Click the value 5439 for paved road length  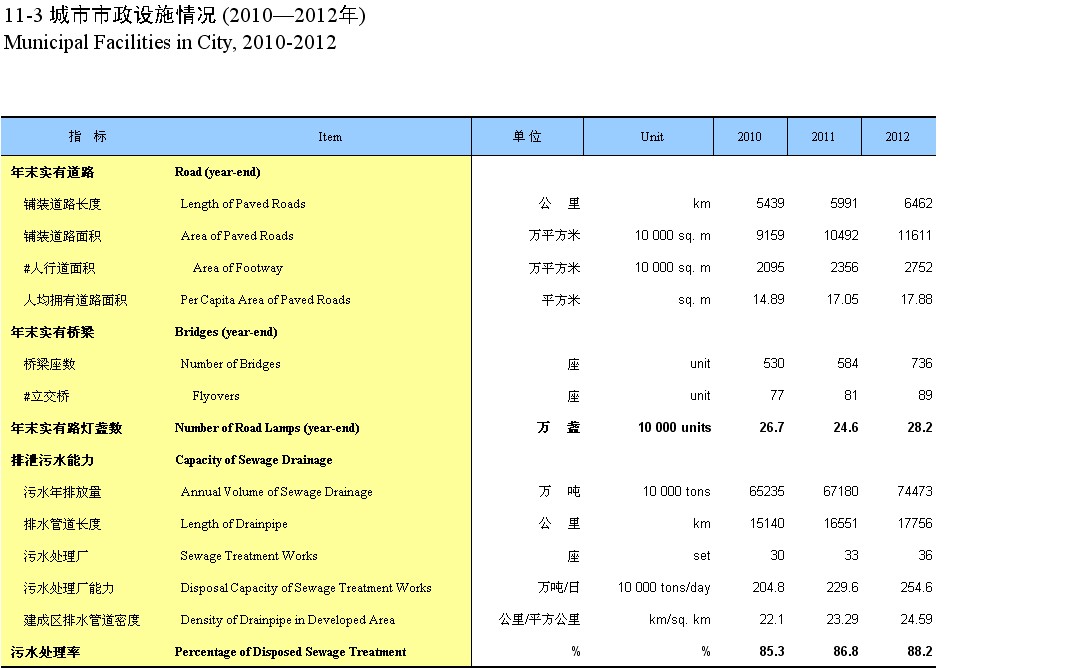point(770,203)
